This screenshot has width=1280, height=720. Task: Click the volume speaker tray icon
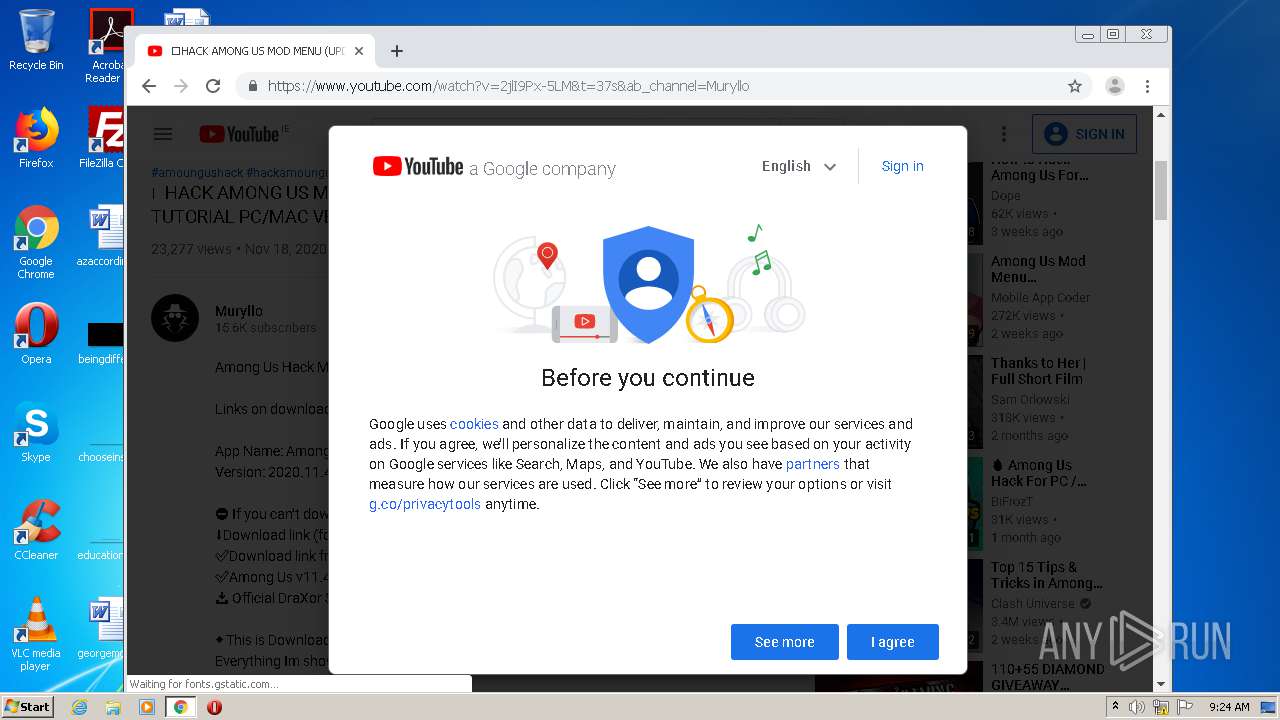[1137, 707]
